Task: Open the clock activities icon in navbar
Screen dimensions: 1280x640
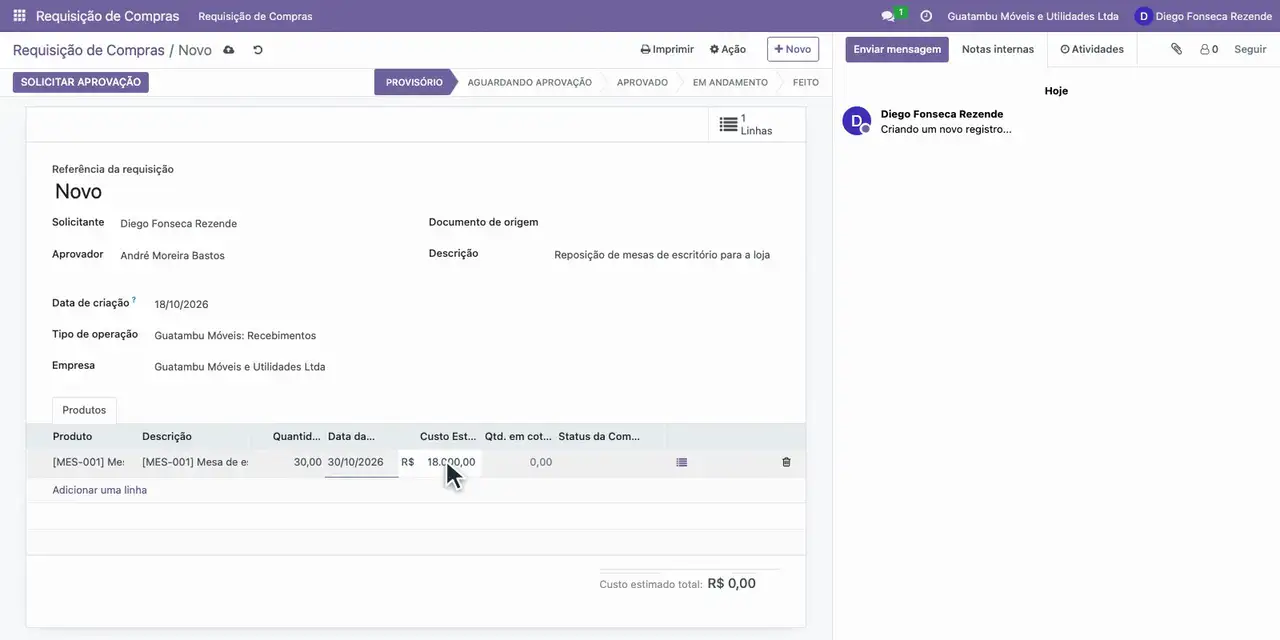Action: (926, 16)
